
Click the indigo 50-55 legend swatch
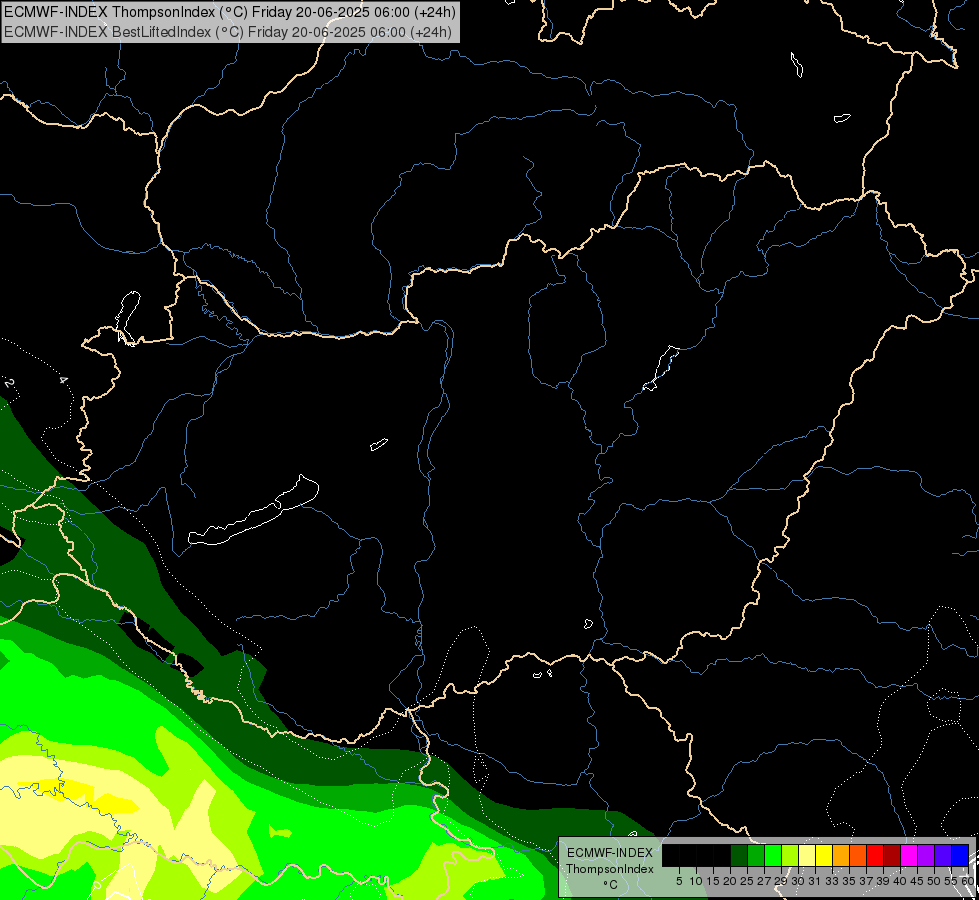click(x=943, y=855)
